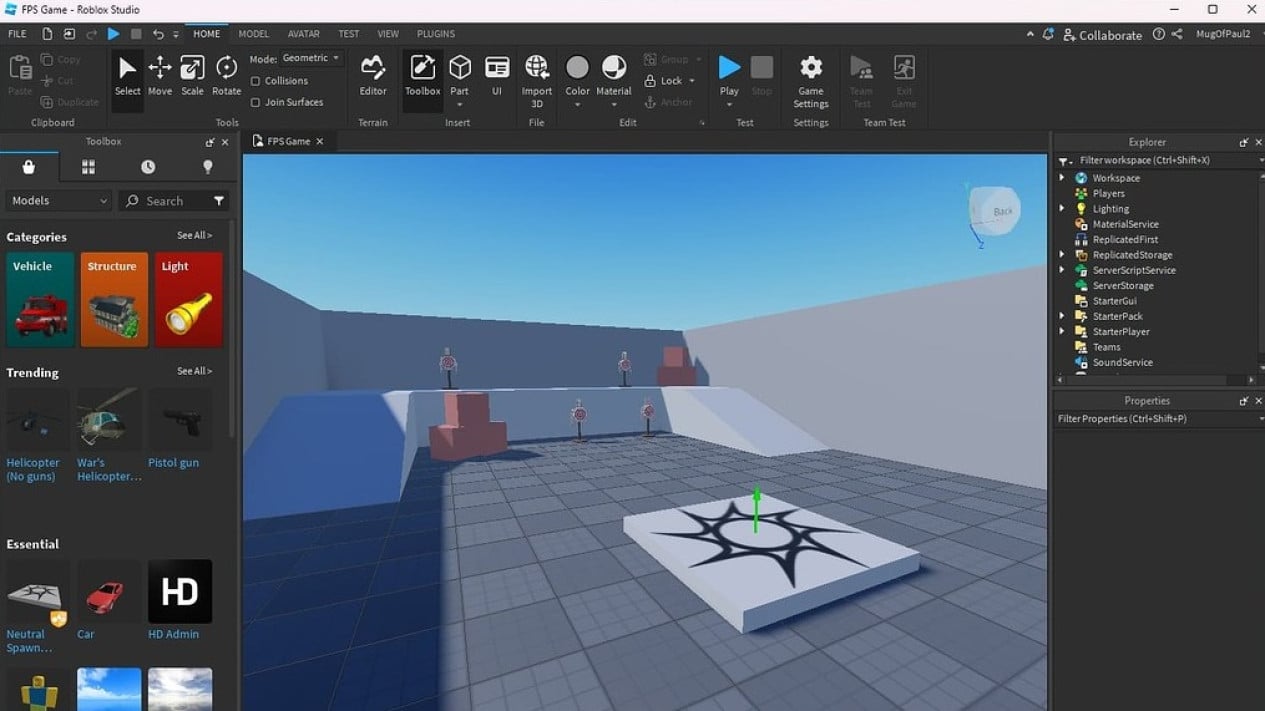Switch to the PLUGINS ribbon tab

(x=436, y=34)
